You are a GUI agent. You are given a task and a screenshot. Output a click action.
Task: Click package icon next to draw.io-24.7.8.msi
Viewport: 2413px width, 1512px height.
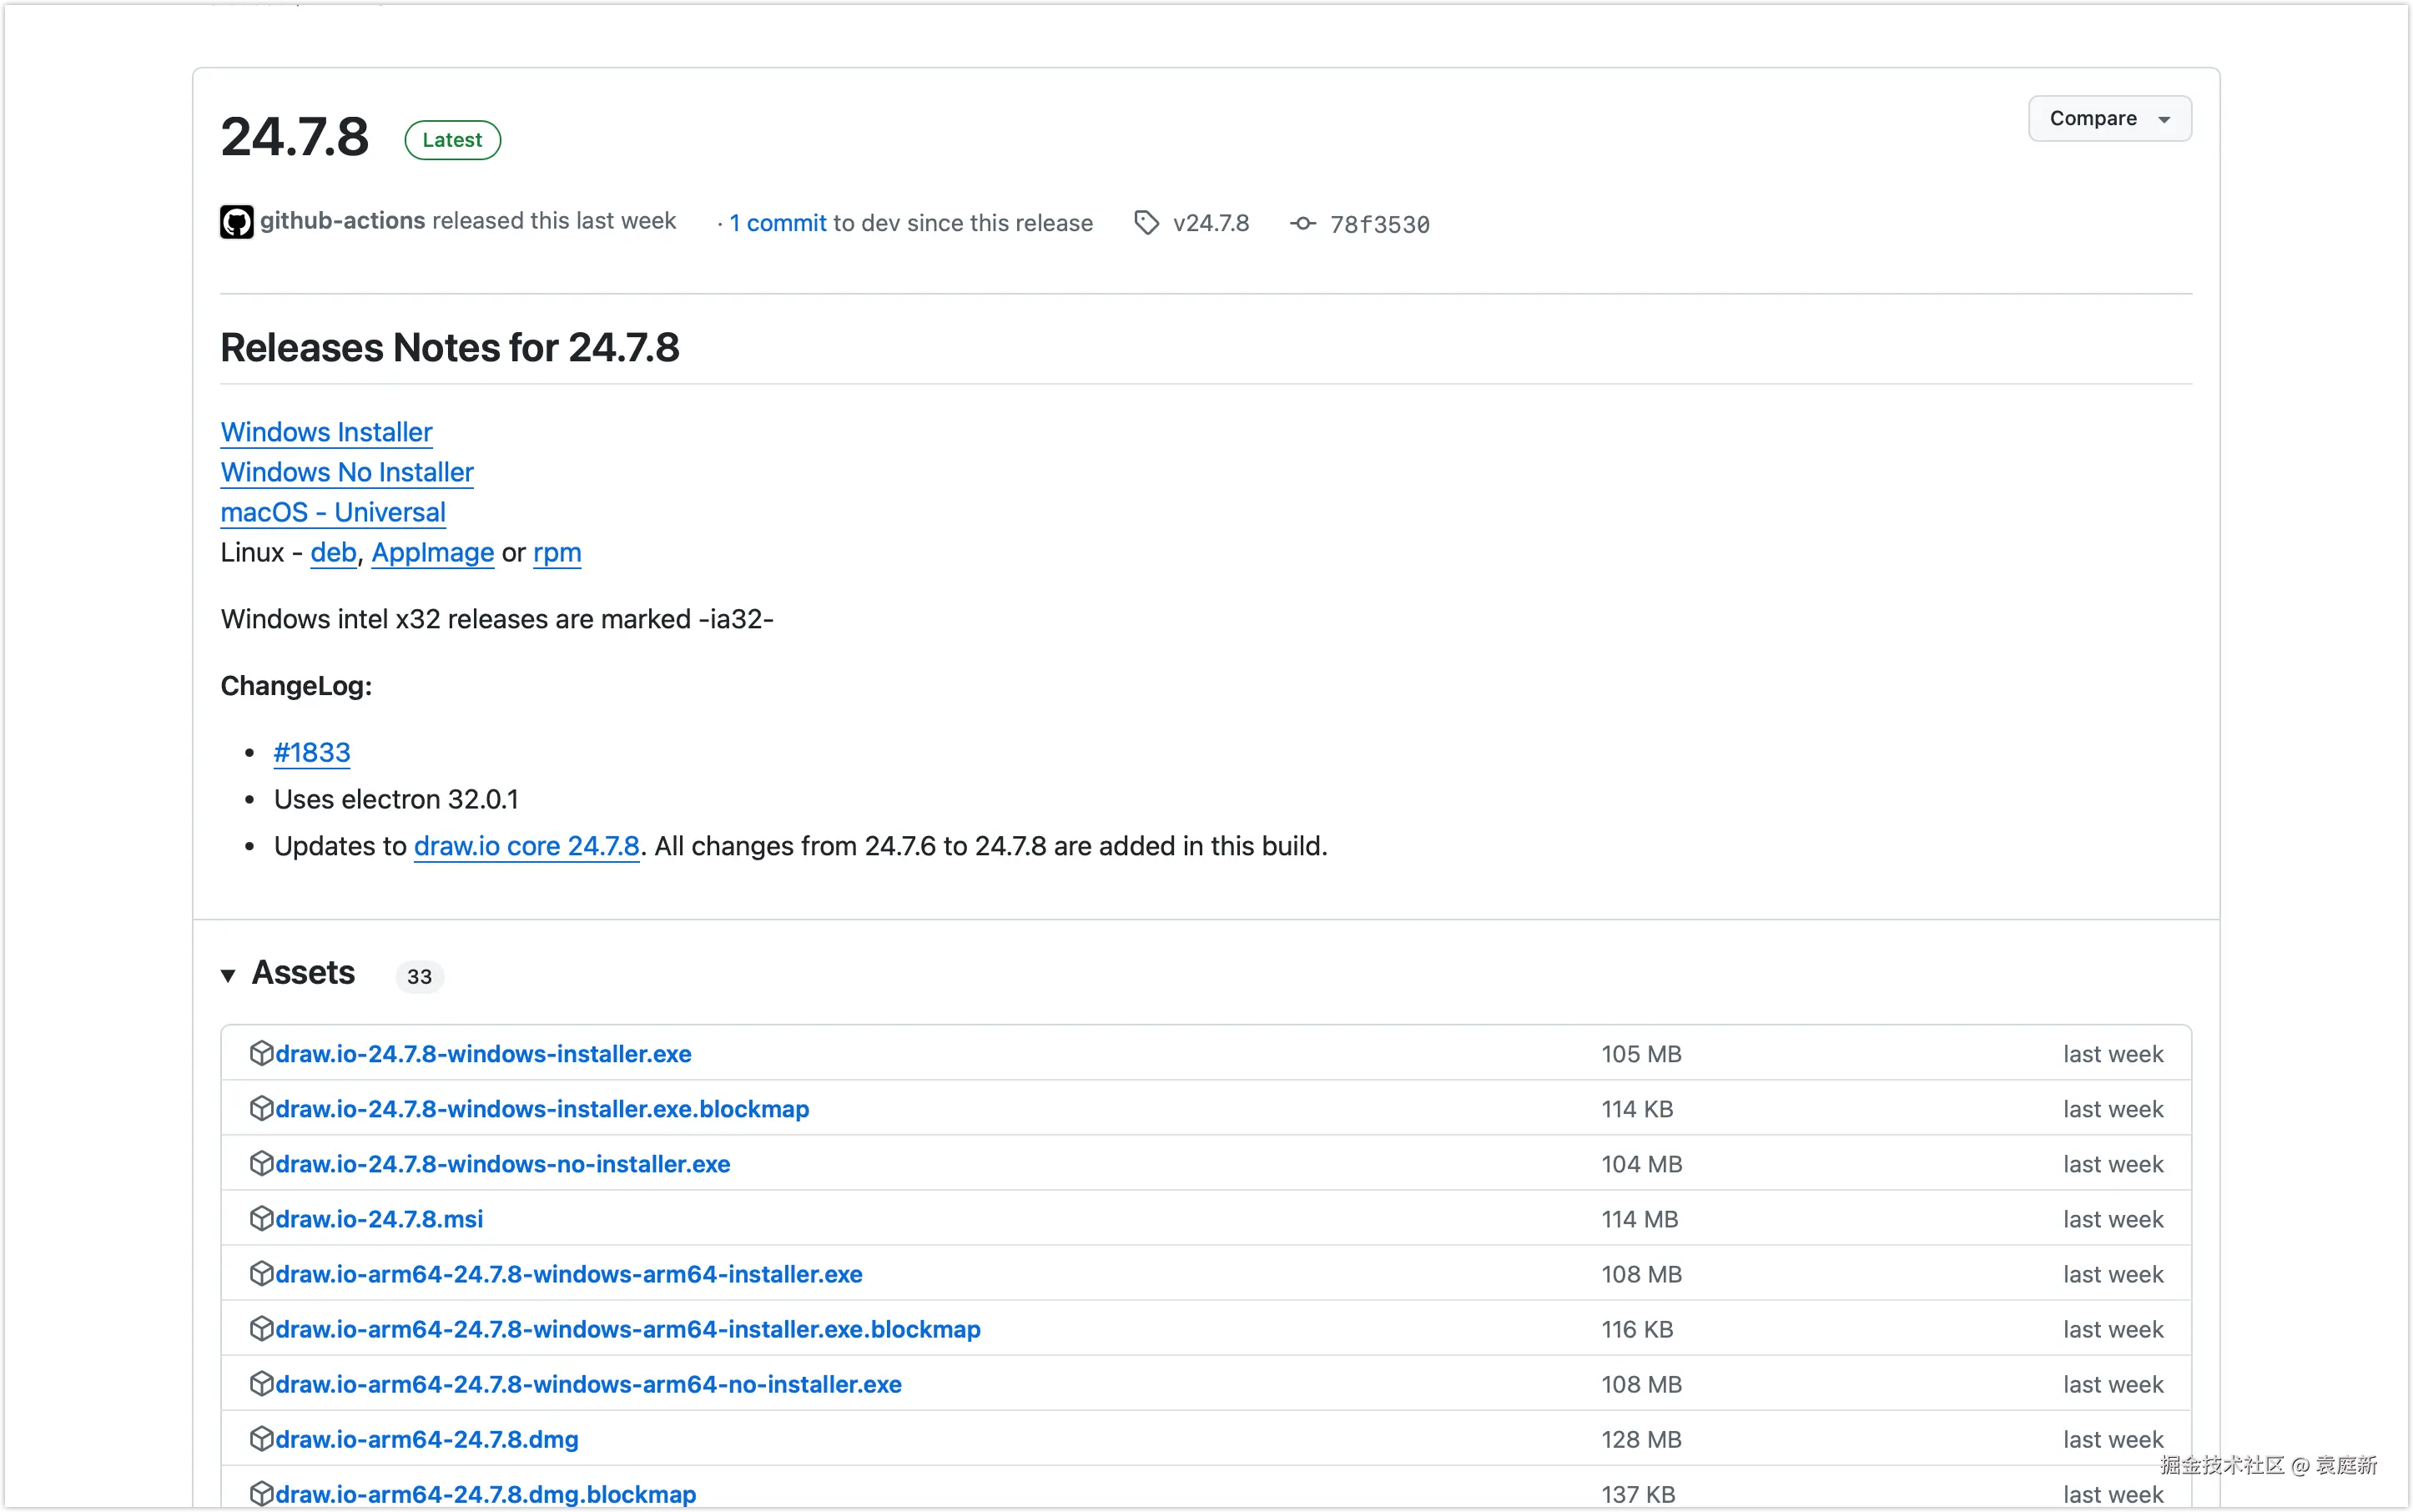coord(261,1218)
